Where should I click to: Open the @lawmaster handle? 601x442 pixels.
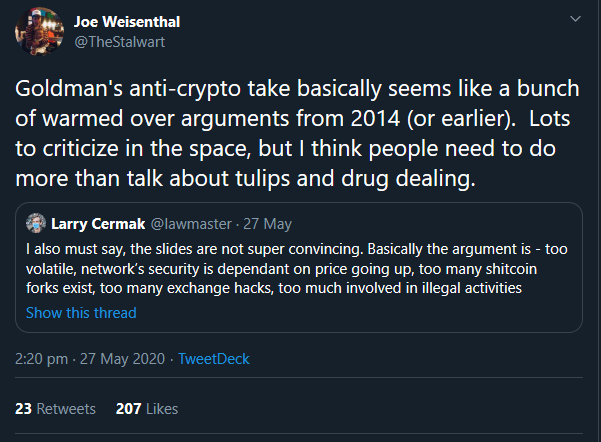185,221
